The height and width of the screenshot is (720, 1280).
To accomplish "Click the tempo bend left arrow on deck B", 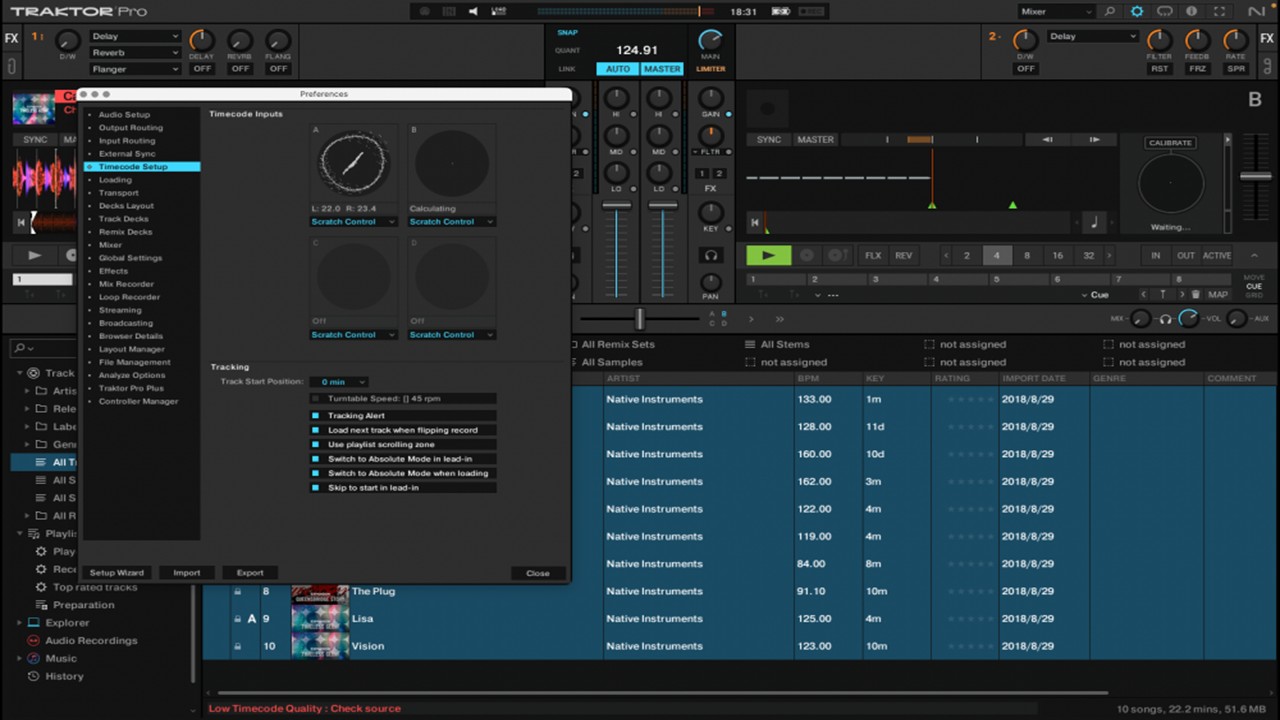I will 1047,140.
